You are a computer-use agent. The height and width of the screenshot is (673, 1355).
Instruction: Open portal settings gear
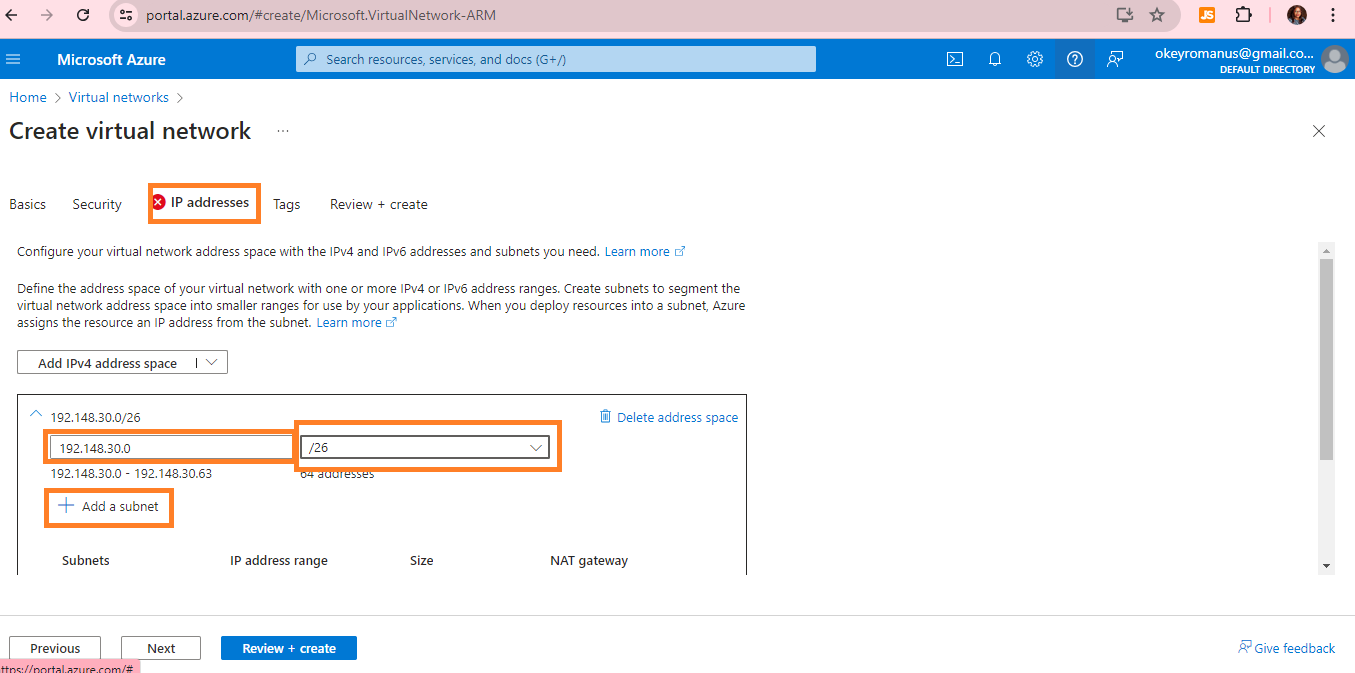[x=1035, y=59]
